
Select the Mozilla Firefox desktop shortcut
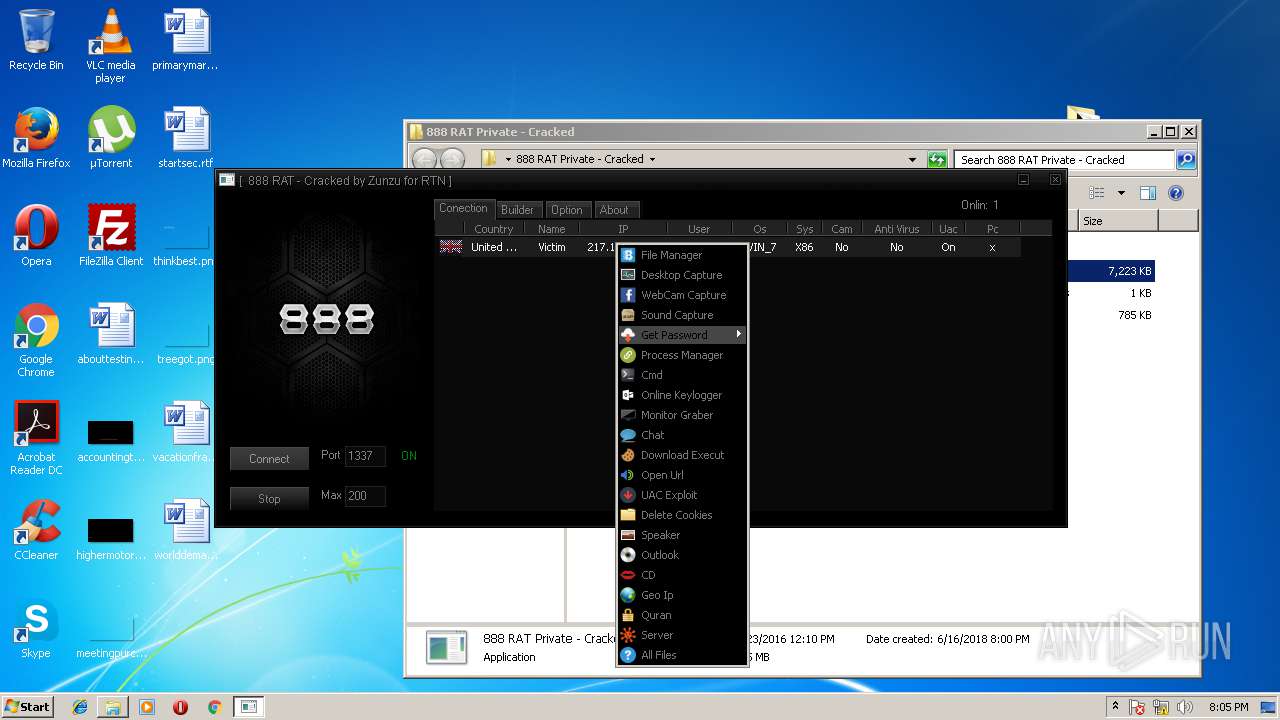coord(36,137)
